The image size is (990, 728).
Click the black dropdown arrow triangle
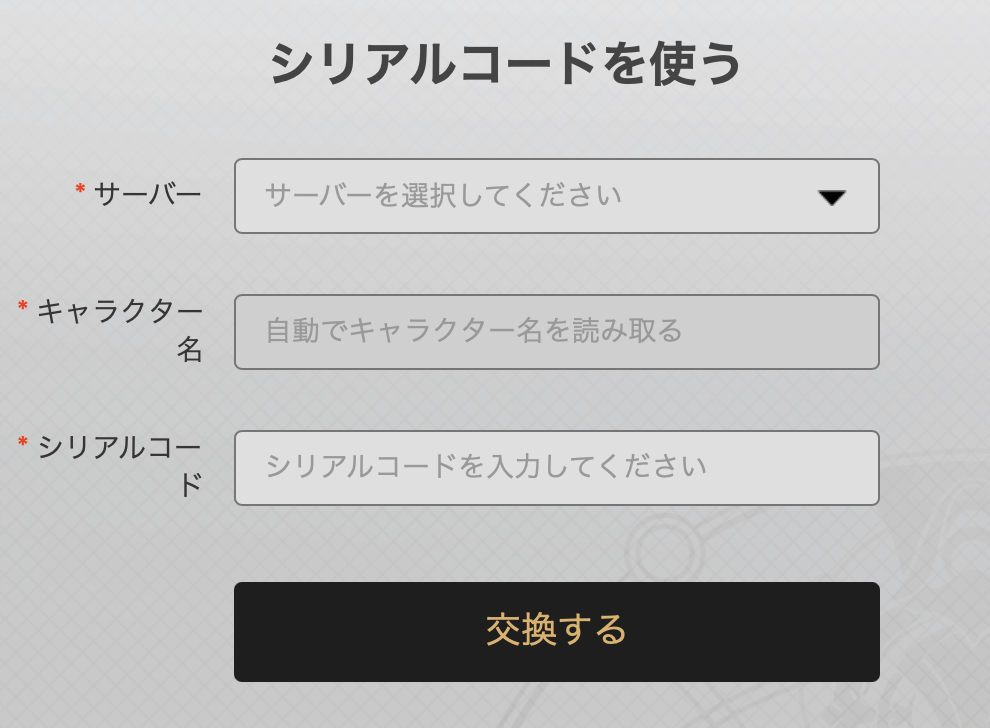click(832, 198)
